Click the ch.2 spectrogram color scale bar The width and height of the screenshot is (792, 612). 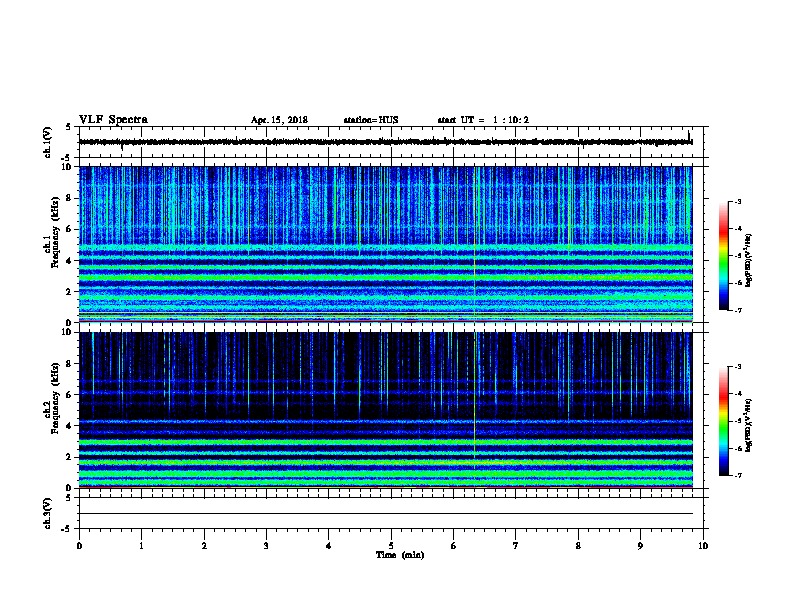[x=723, y=421]
